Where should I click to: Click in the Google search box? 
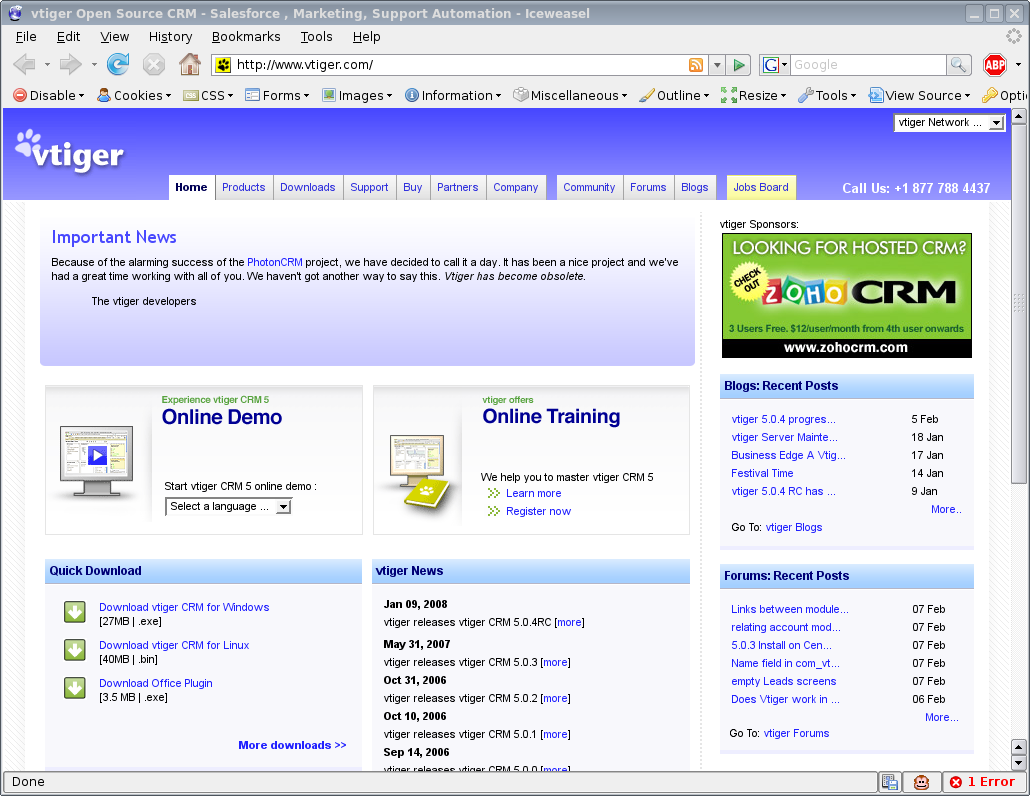tap(868, 65)
